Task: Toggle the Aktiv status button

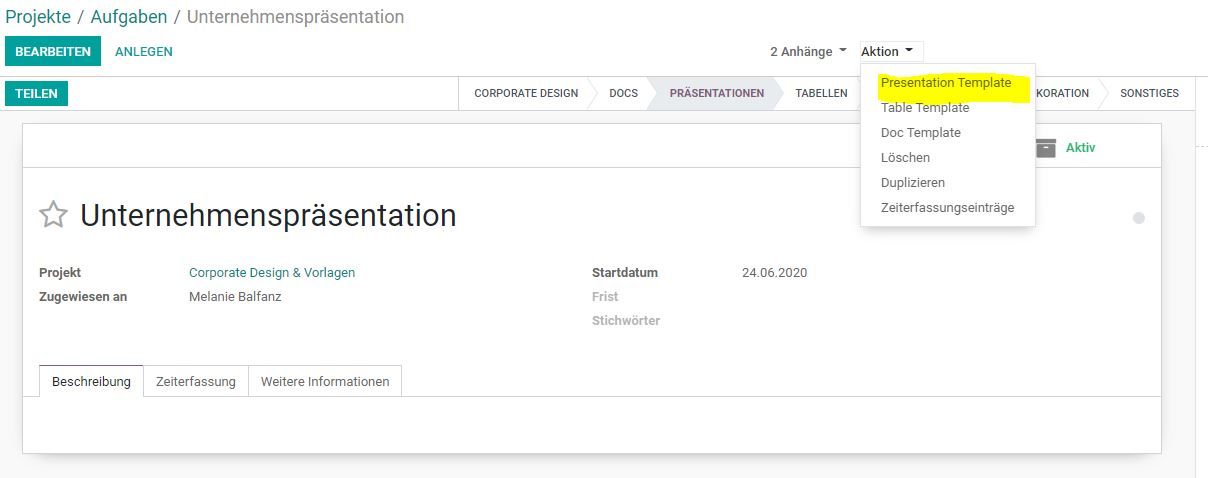Action: point(1080,148)
